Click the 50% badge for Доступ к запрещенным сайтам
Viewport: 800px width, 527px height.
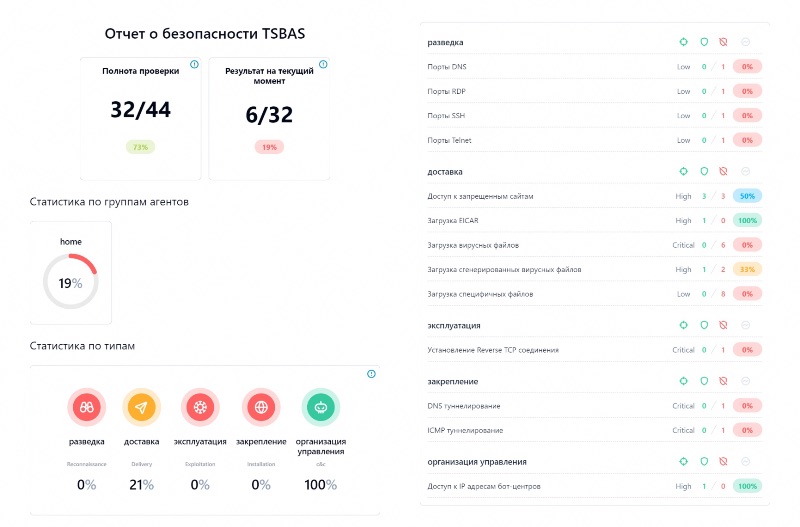coord(746,196)
